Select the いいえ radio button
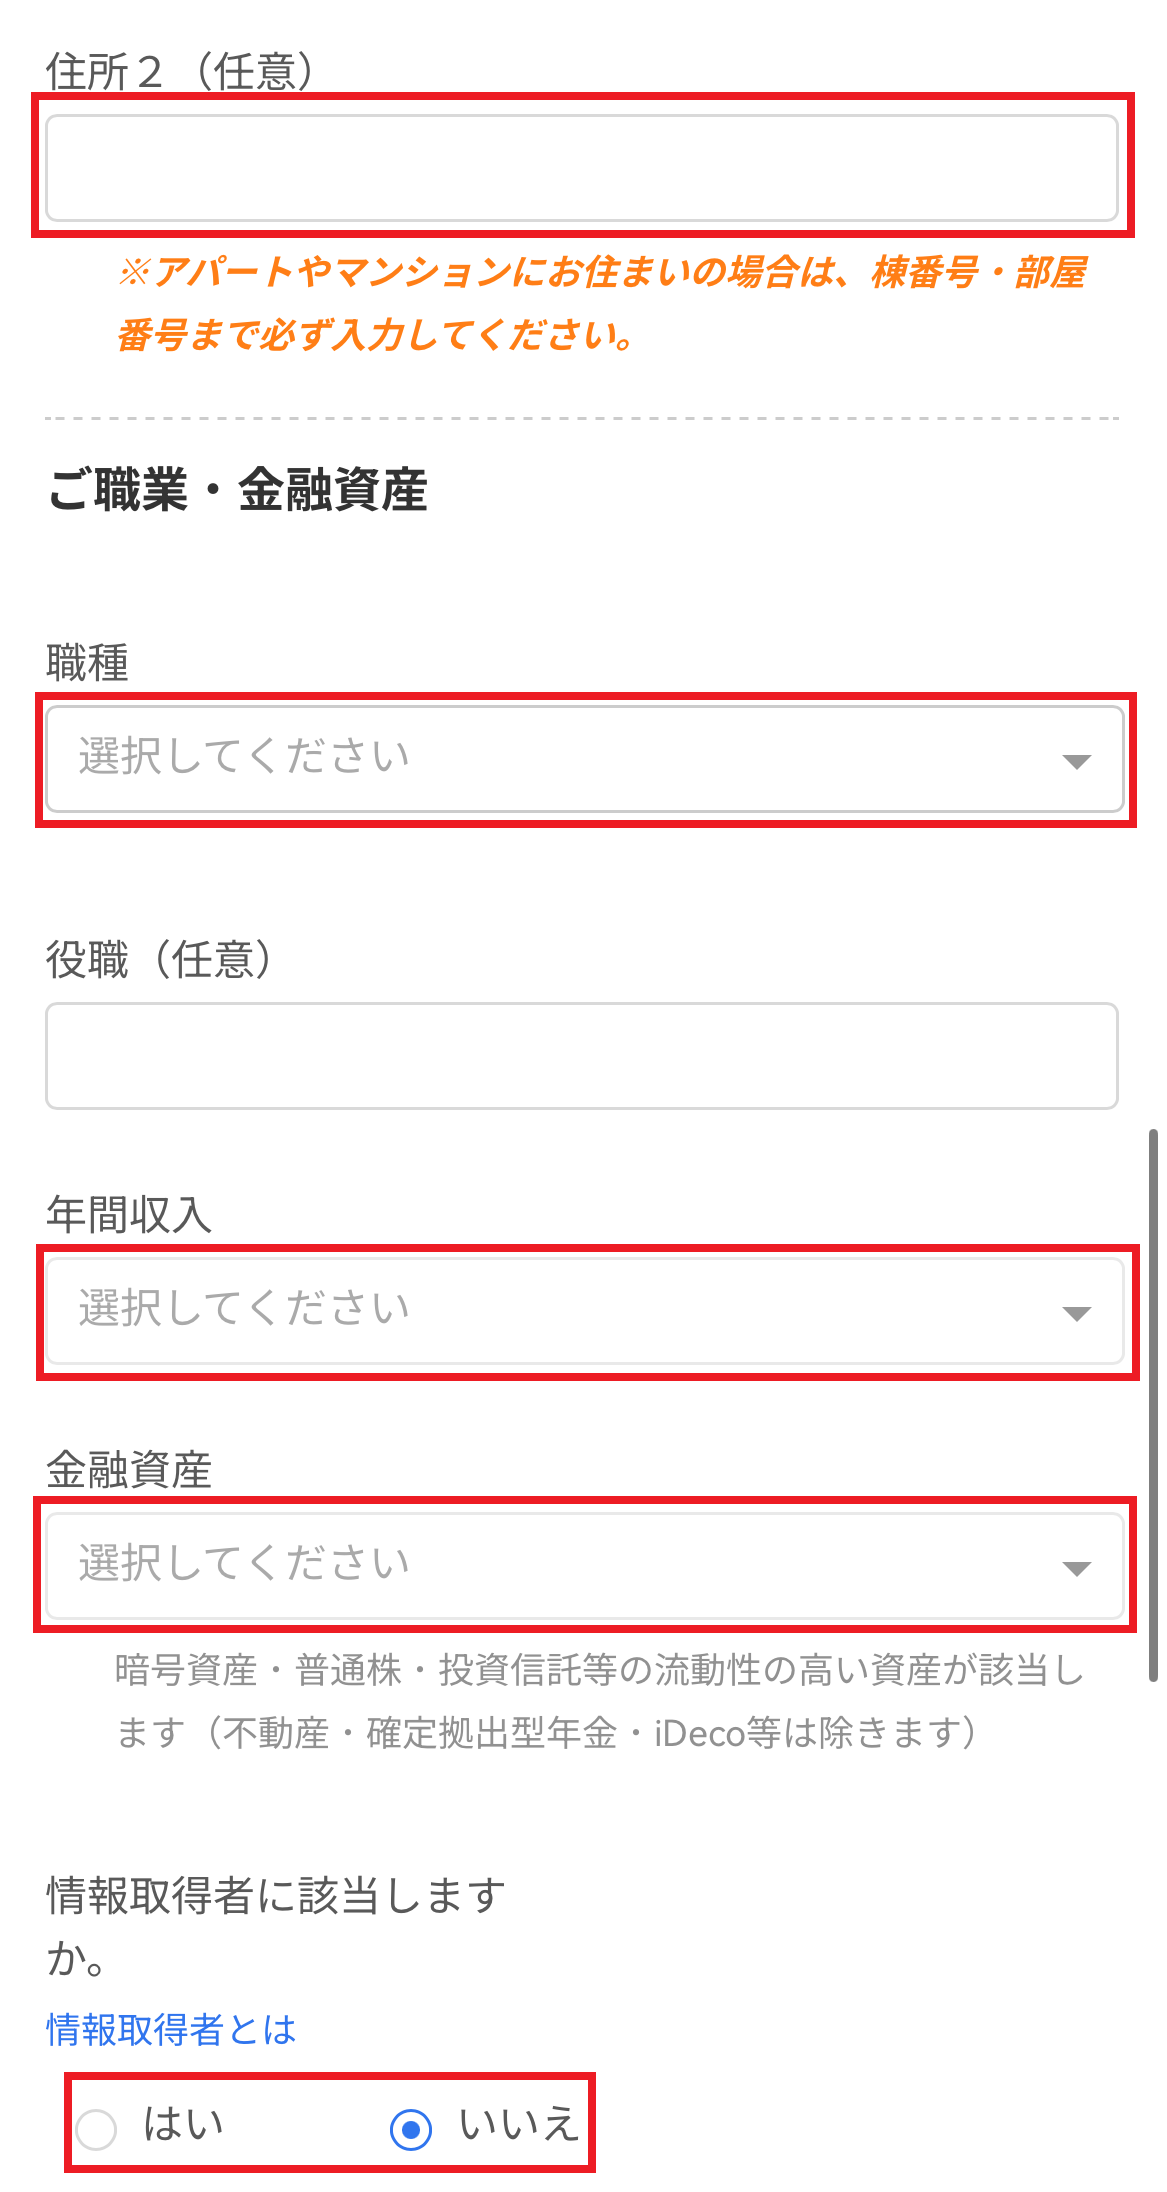The width and height of the screenshot is (1167, 2192). pyautogui.click(x=411, y=2129)
